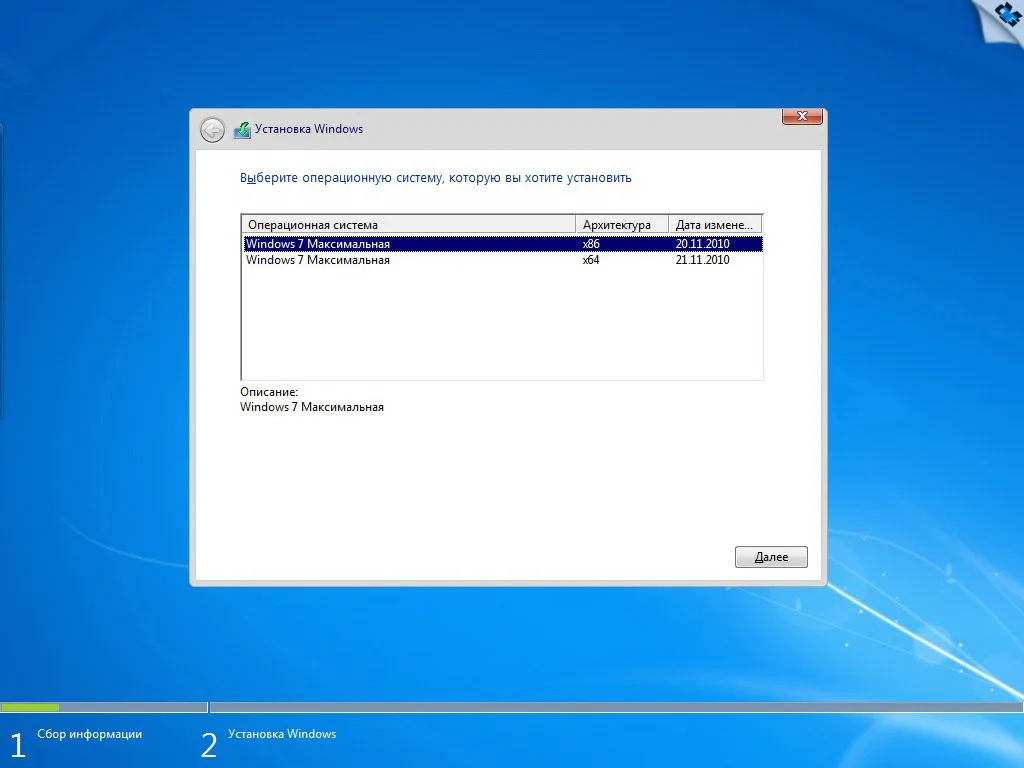
Task: Click the Windows setup icon in title bar
Action: (242, 130)
